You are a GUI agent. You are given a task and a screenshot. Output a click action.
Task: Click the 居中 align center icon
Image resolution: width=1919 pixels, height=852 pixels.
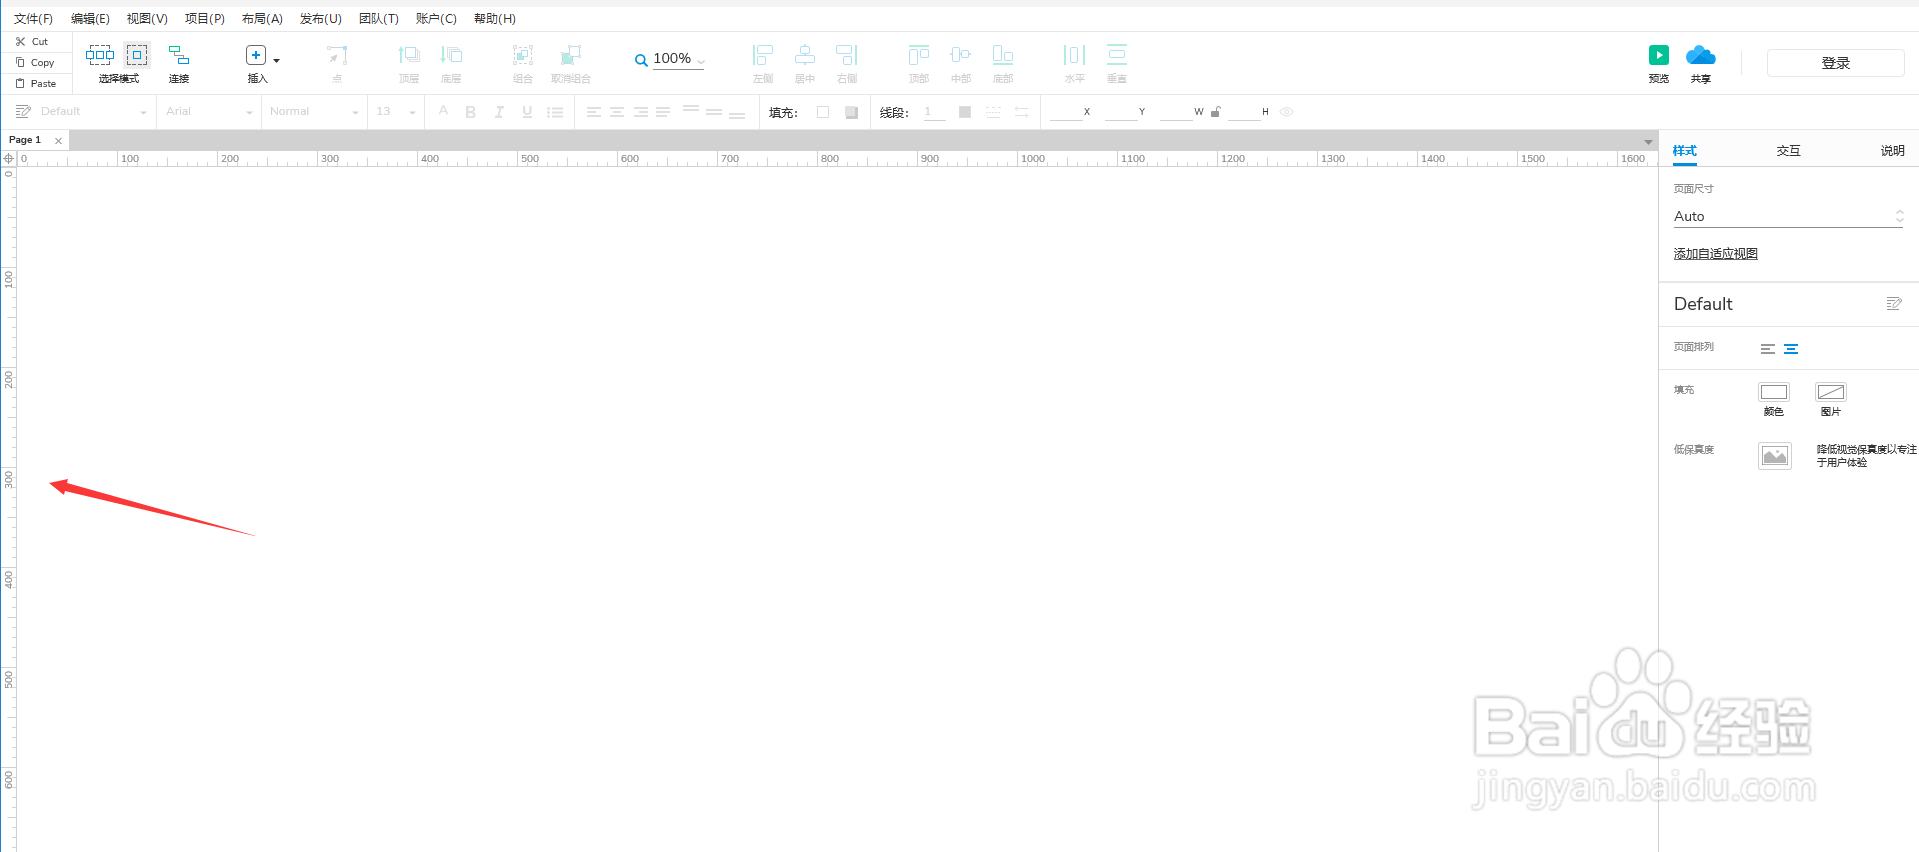(x=805, y=55)
